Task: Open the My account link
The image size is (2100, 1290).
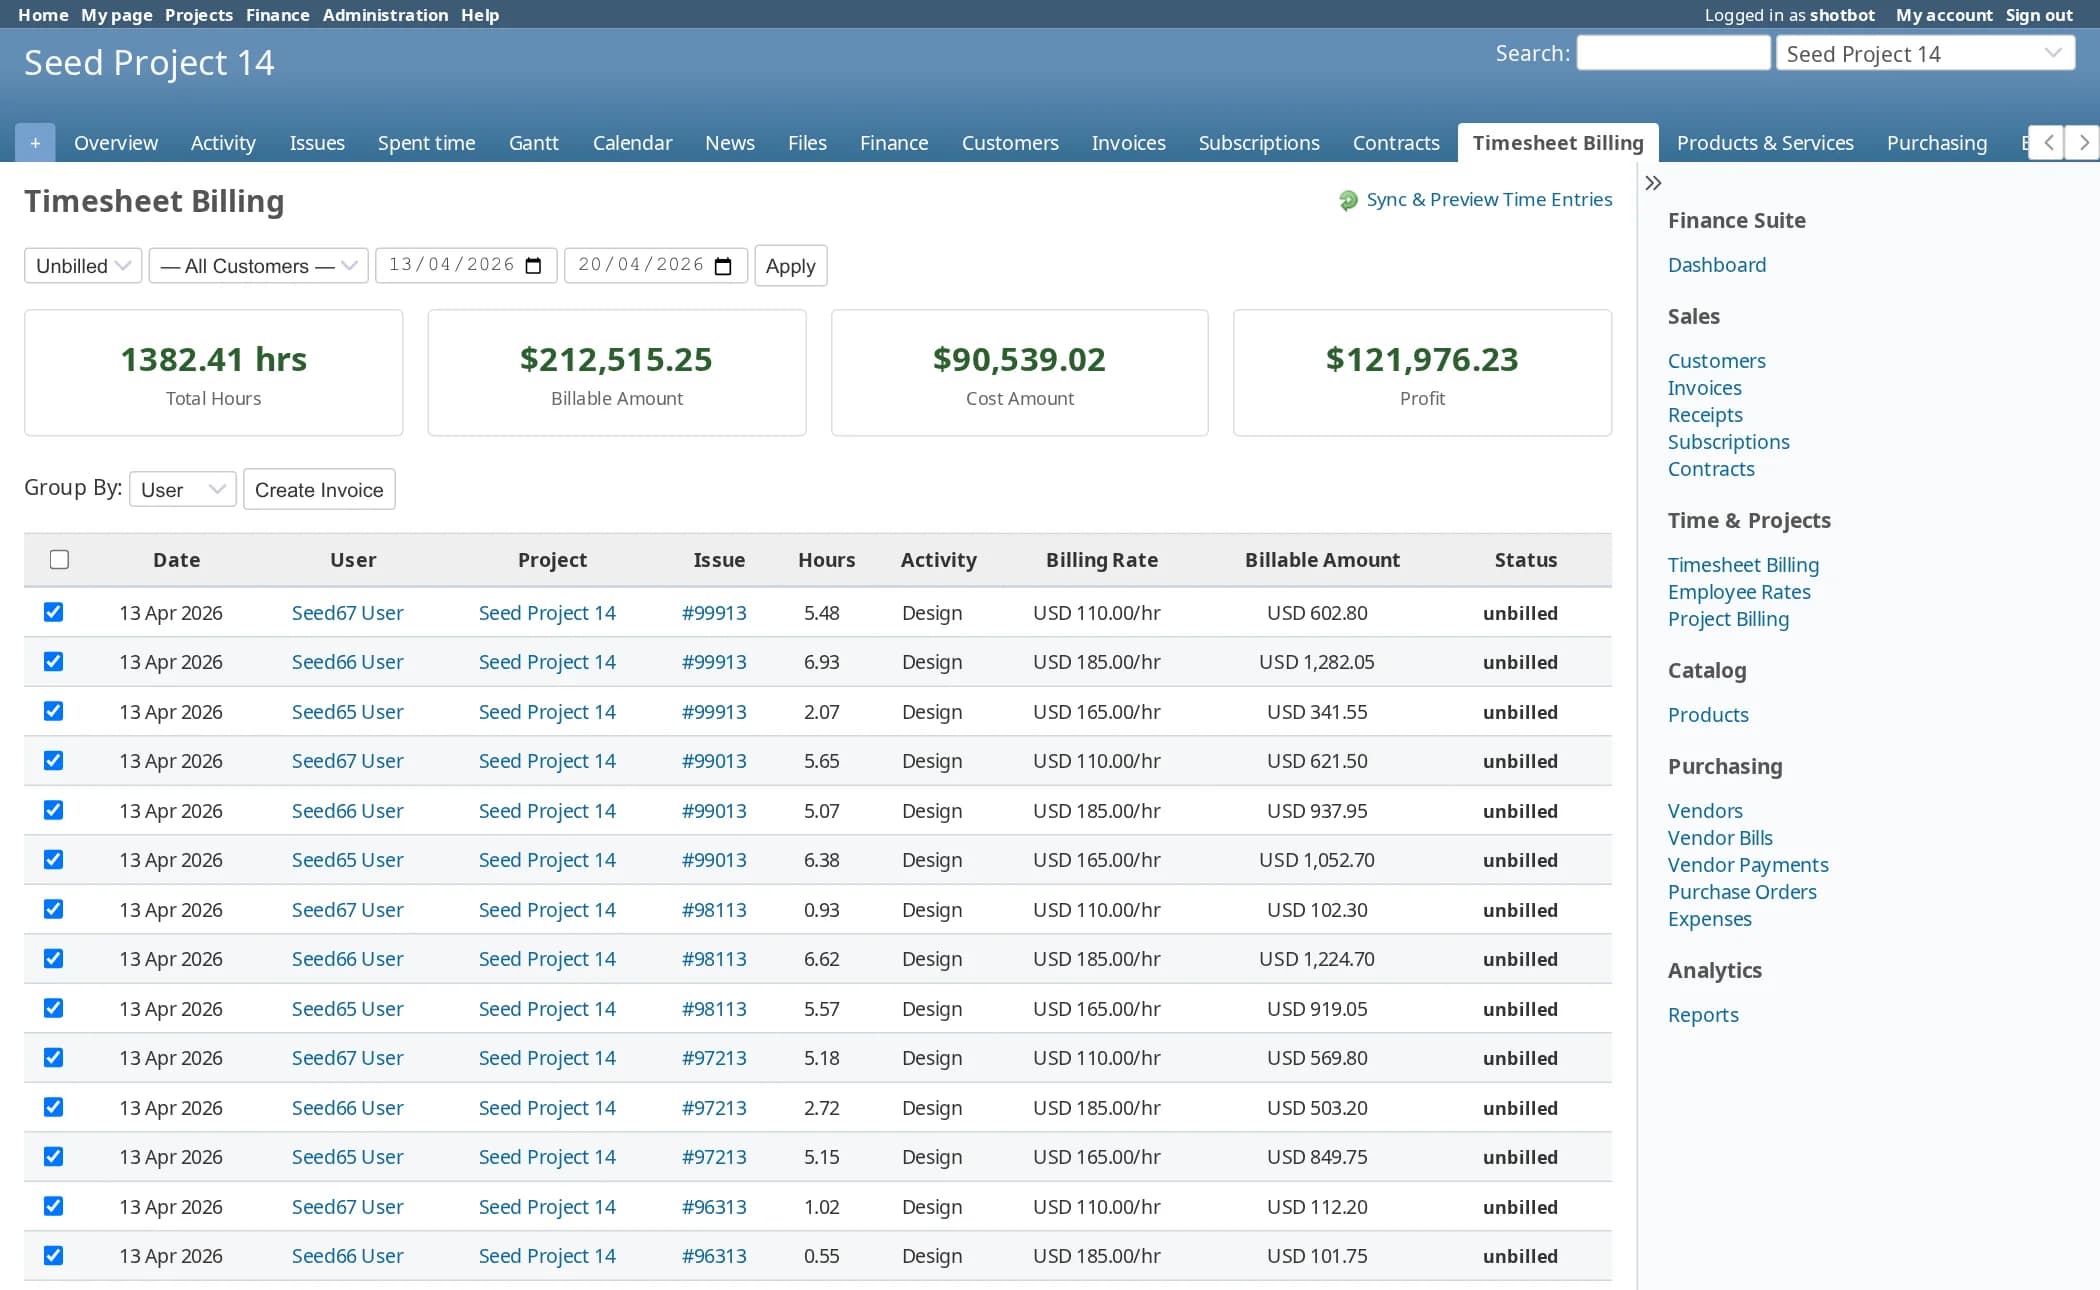Action: [x=1944, y=15]
